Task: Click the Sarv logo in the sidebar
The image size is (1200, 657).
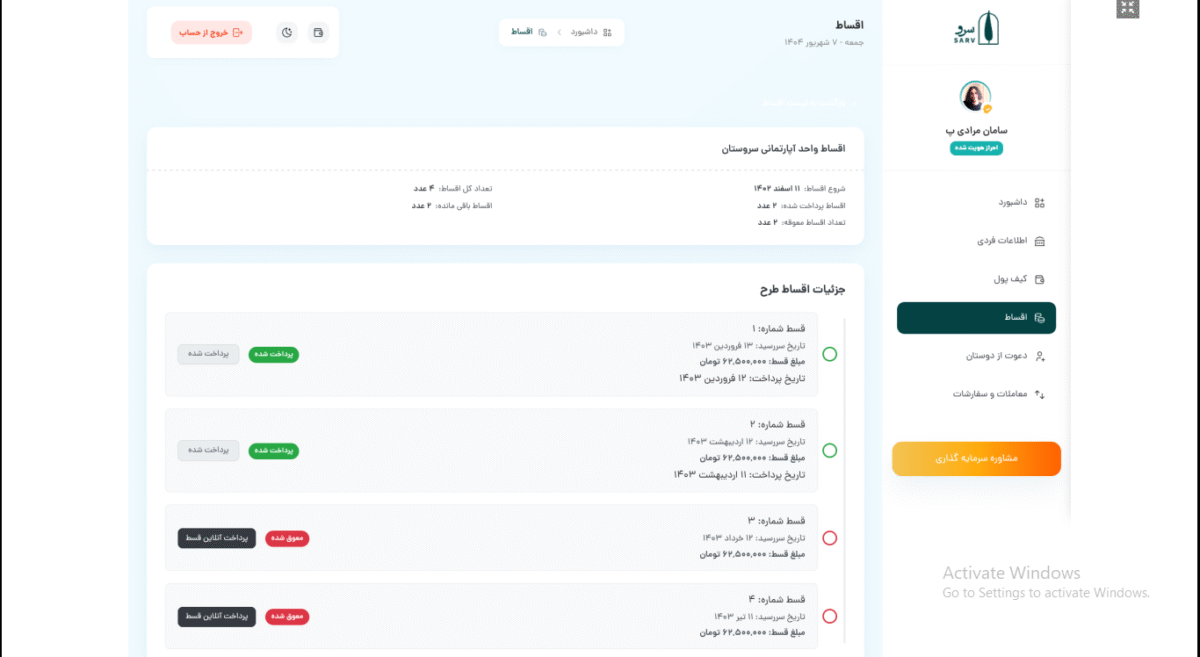Action: pos(976,29)
